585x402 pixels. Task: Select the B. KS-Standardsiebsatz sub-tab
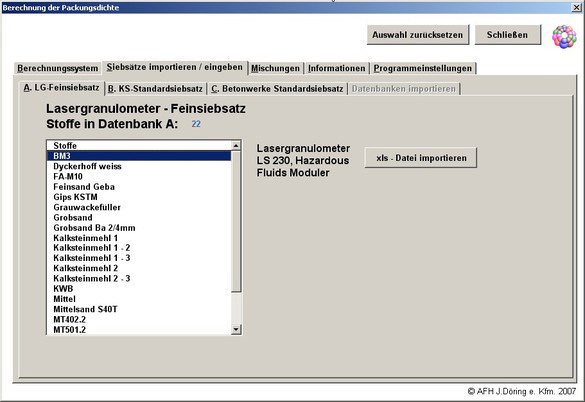tap(155, 89)
